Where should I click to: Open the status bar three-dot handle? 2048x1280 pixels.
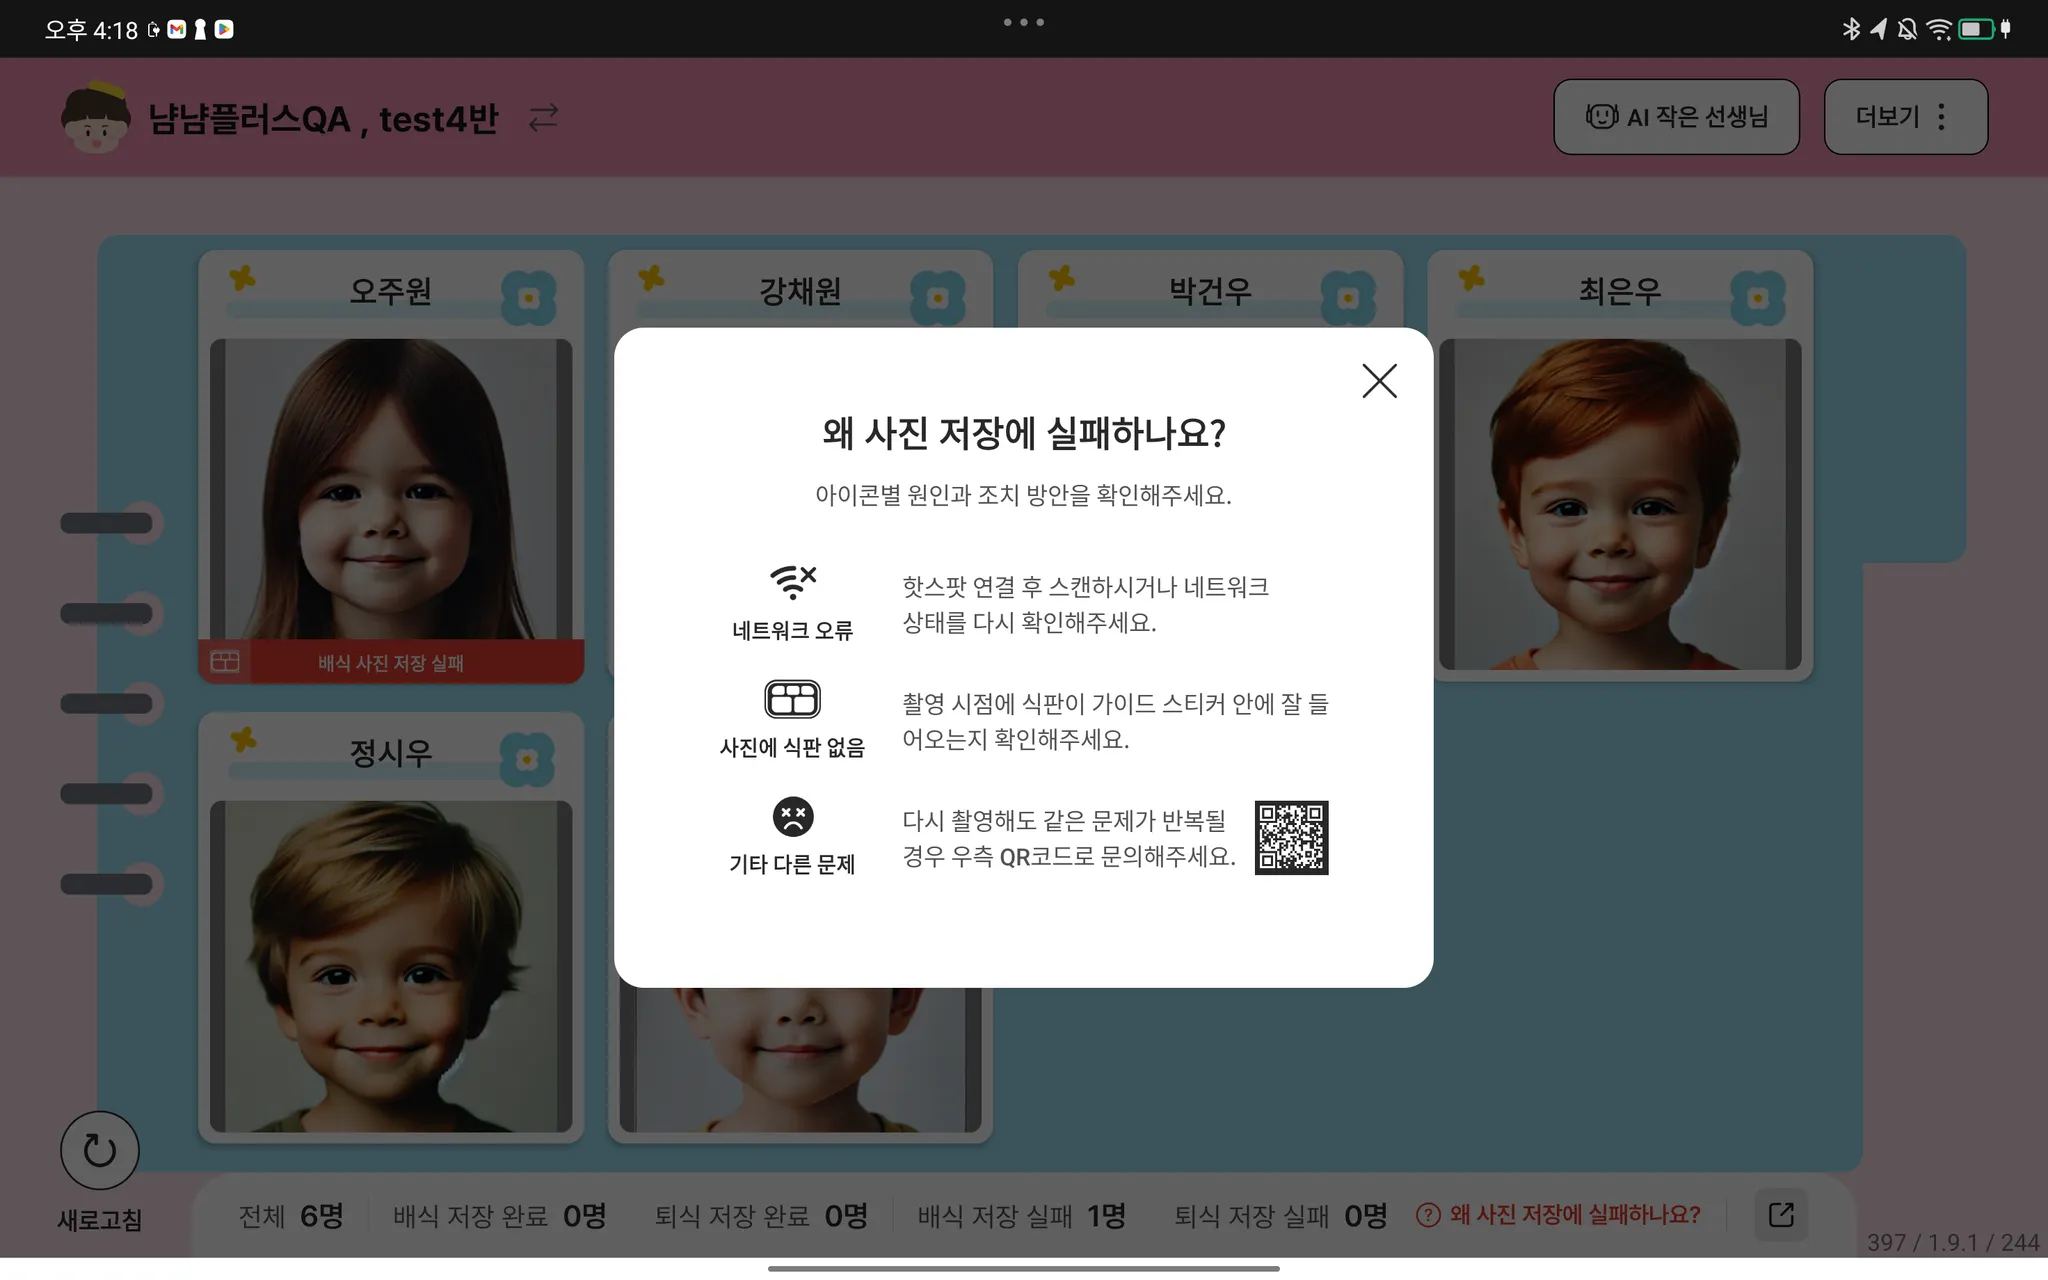click(1023, 22)
